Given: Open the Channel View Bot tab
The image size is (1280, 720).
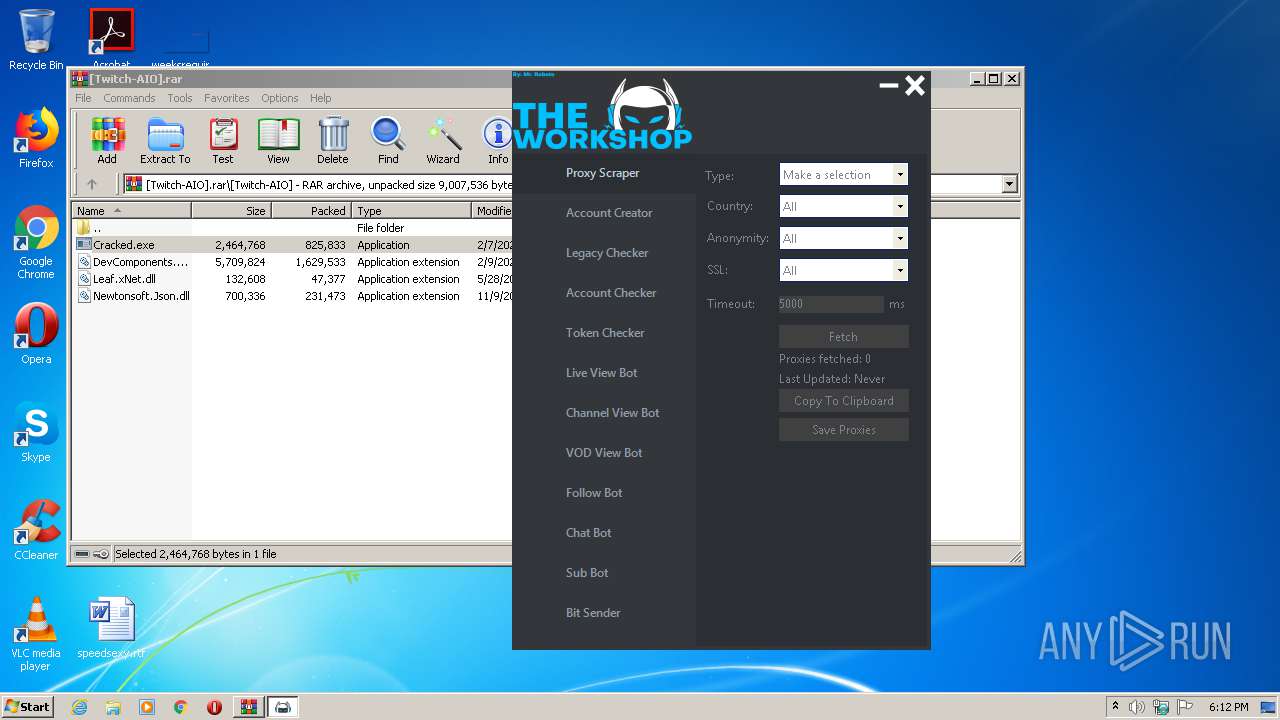Looking at the screenshot, I should click(612, 413).
